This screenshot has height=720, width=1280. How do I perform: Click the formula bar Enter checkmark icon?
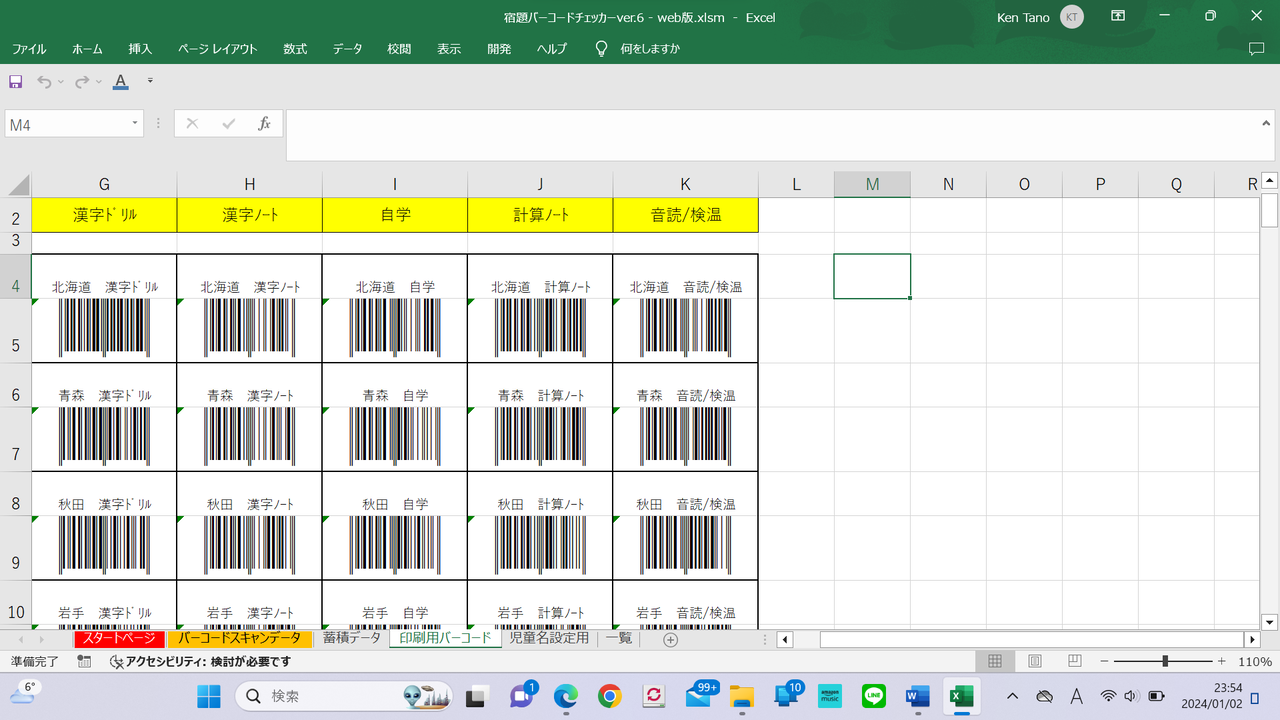click(x=228, y=124)
